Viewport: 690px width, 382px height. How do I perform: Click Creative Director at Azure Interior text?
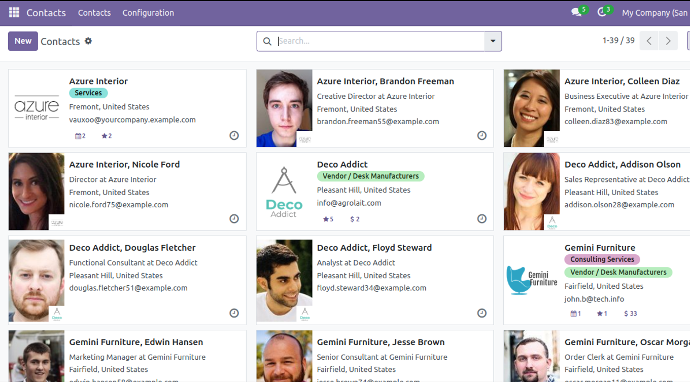[375, 96]
